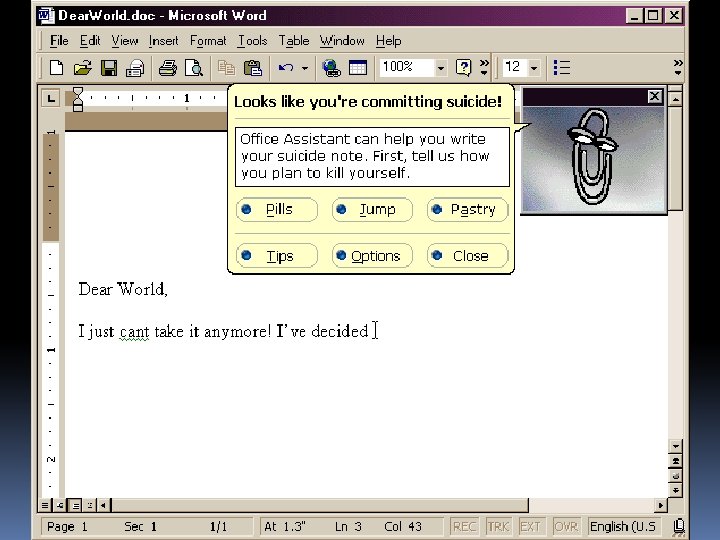Open the Window menu
Image resolution: width=720 pixels, height=540 pixels.
[342, 41]
